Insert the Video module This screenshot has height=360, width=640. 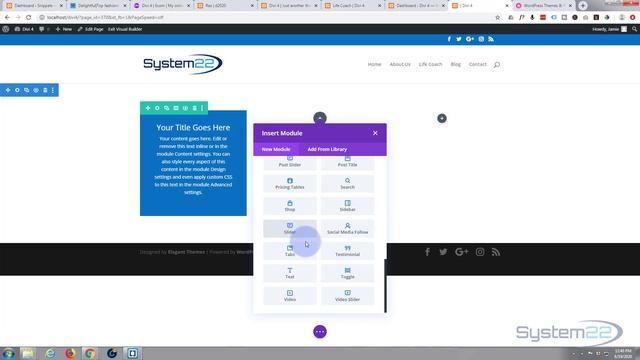click(290, 296)
